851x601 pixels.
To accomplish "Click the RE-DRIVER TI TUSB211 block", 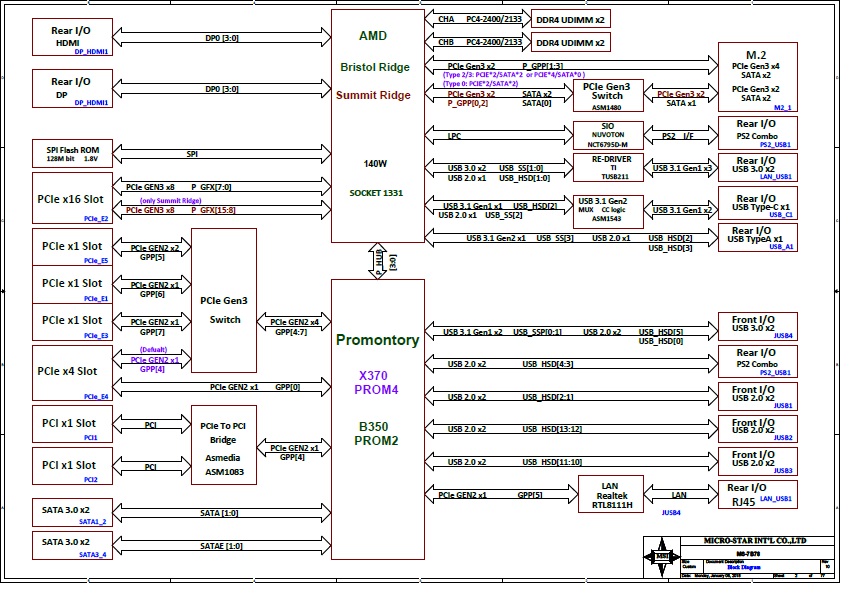I will tap(607, 167).
